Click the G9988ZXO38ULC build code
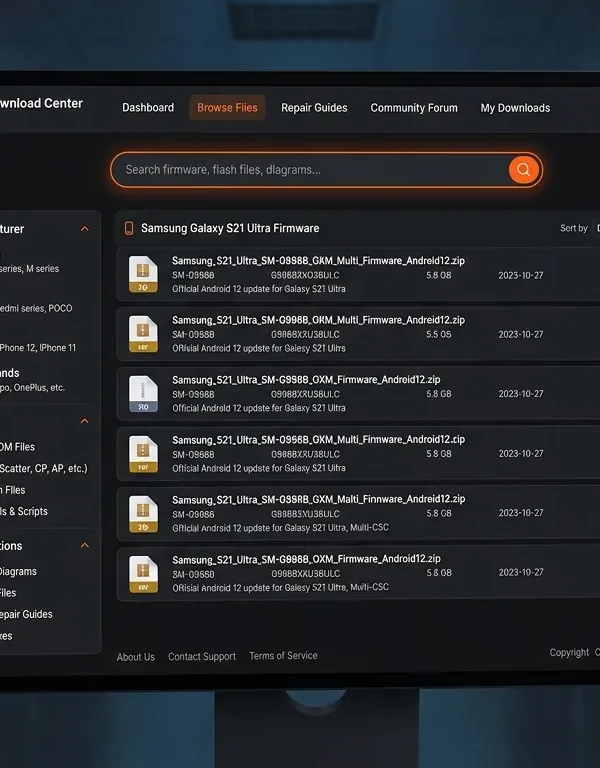 (305, 275)
